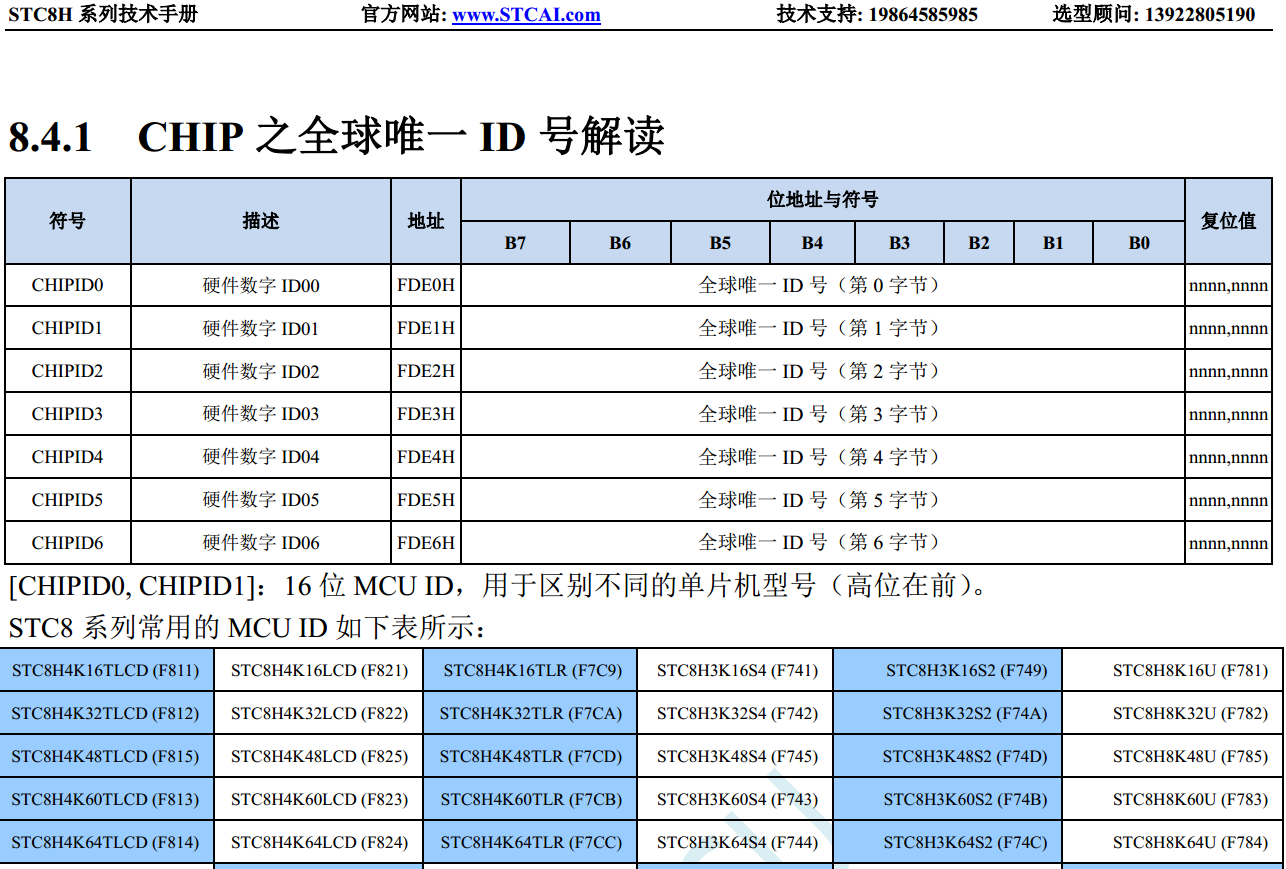Viewport: 1286px width, 869px height.
Task: Select the FDE5H address cell
Action: pyautogui.click(x=426, y=500)
